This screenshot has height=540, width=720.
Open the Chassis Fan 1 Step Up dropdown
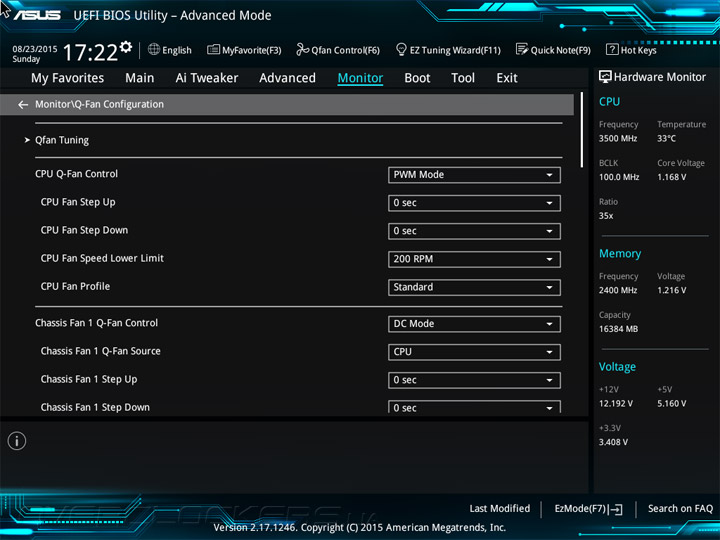tap(474, 380)
